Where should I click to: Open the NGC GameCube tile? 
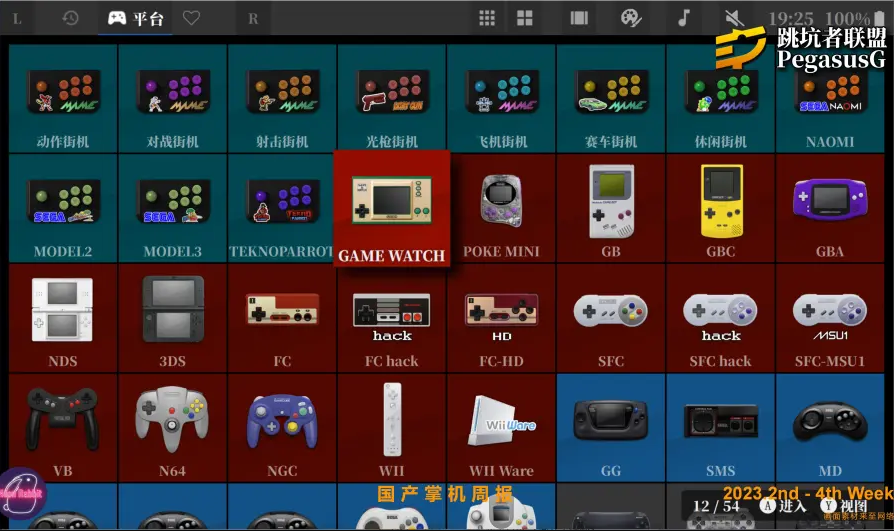(x=282, y=428)
